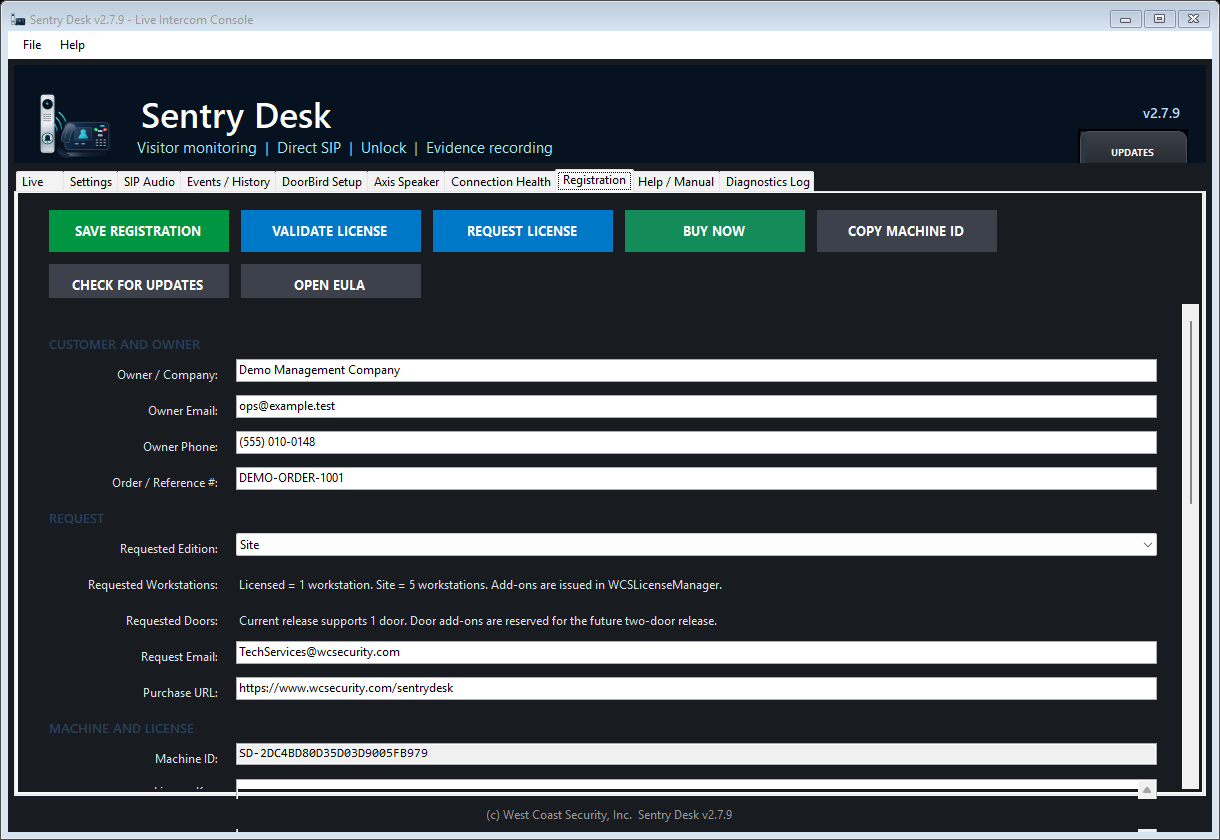Screen dimensions: 1220x840
Task: Click the MACHINE AND LICENSE section heading
Action: pos(122,728)
